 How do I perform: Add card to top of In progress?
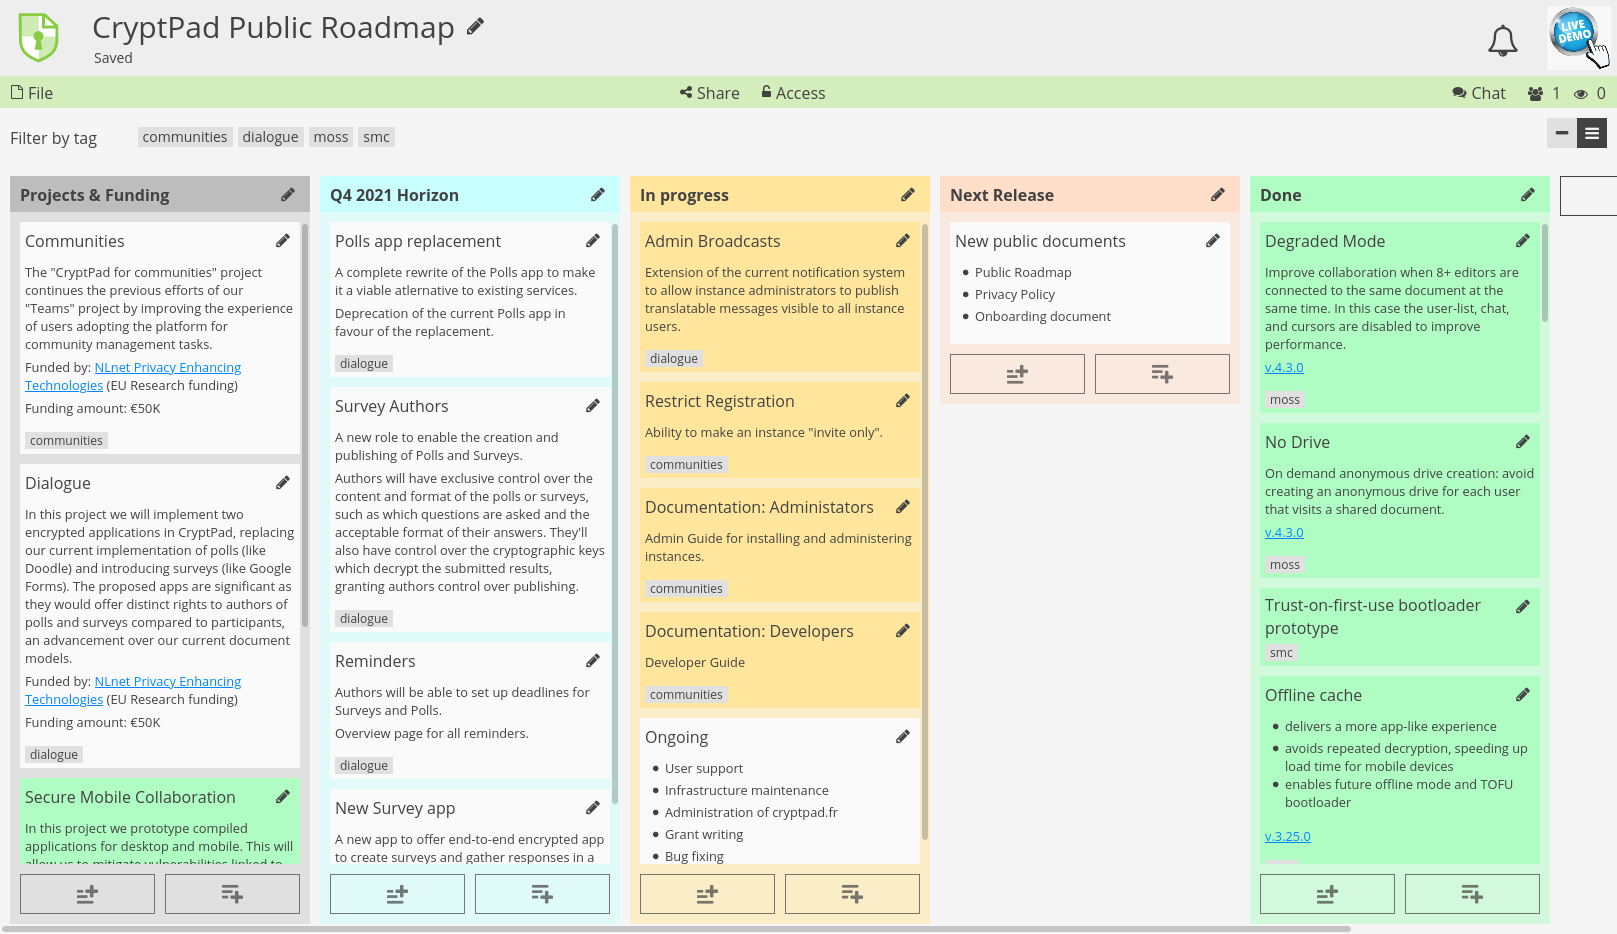click(x=707, y=894)
